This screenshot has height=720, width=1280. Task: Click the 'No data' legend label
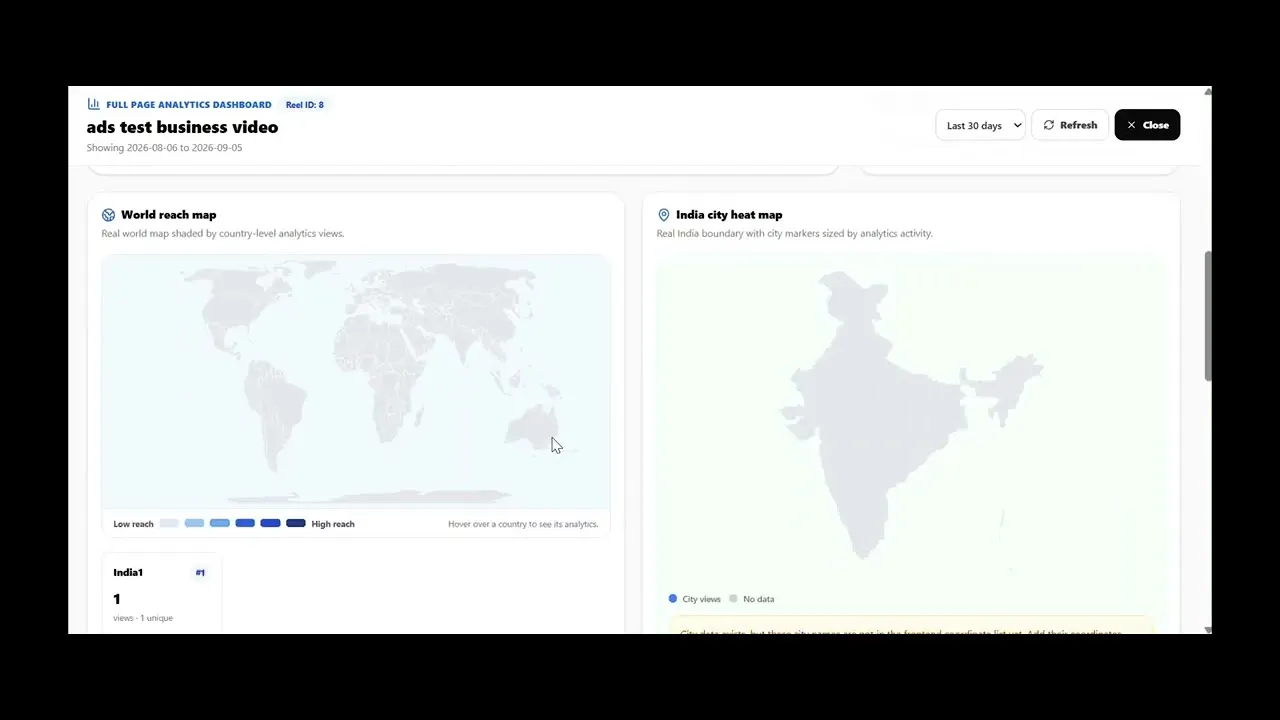pyautogui.click(x=759, y=599)
